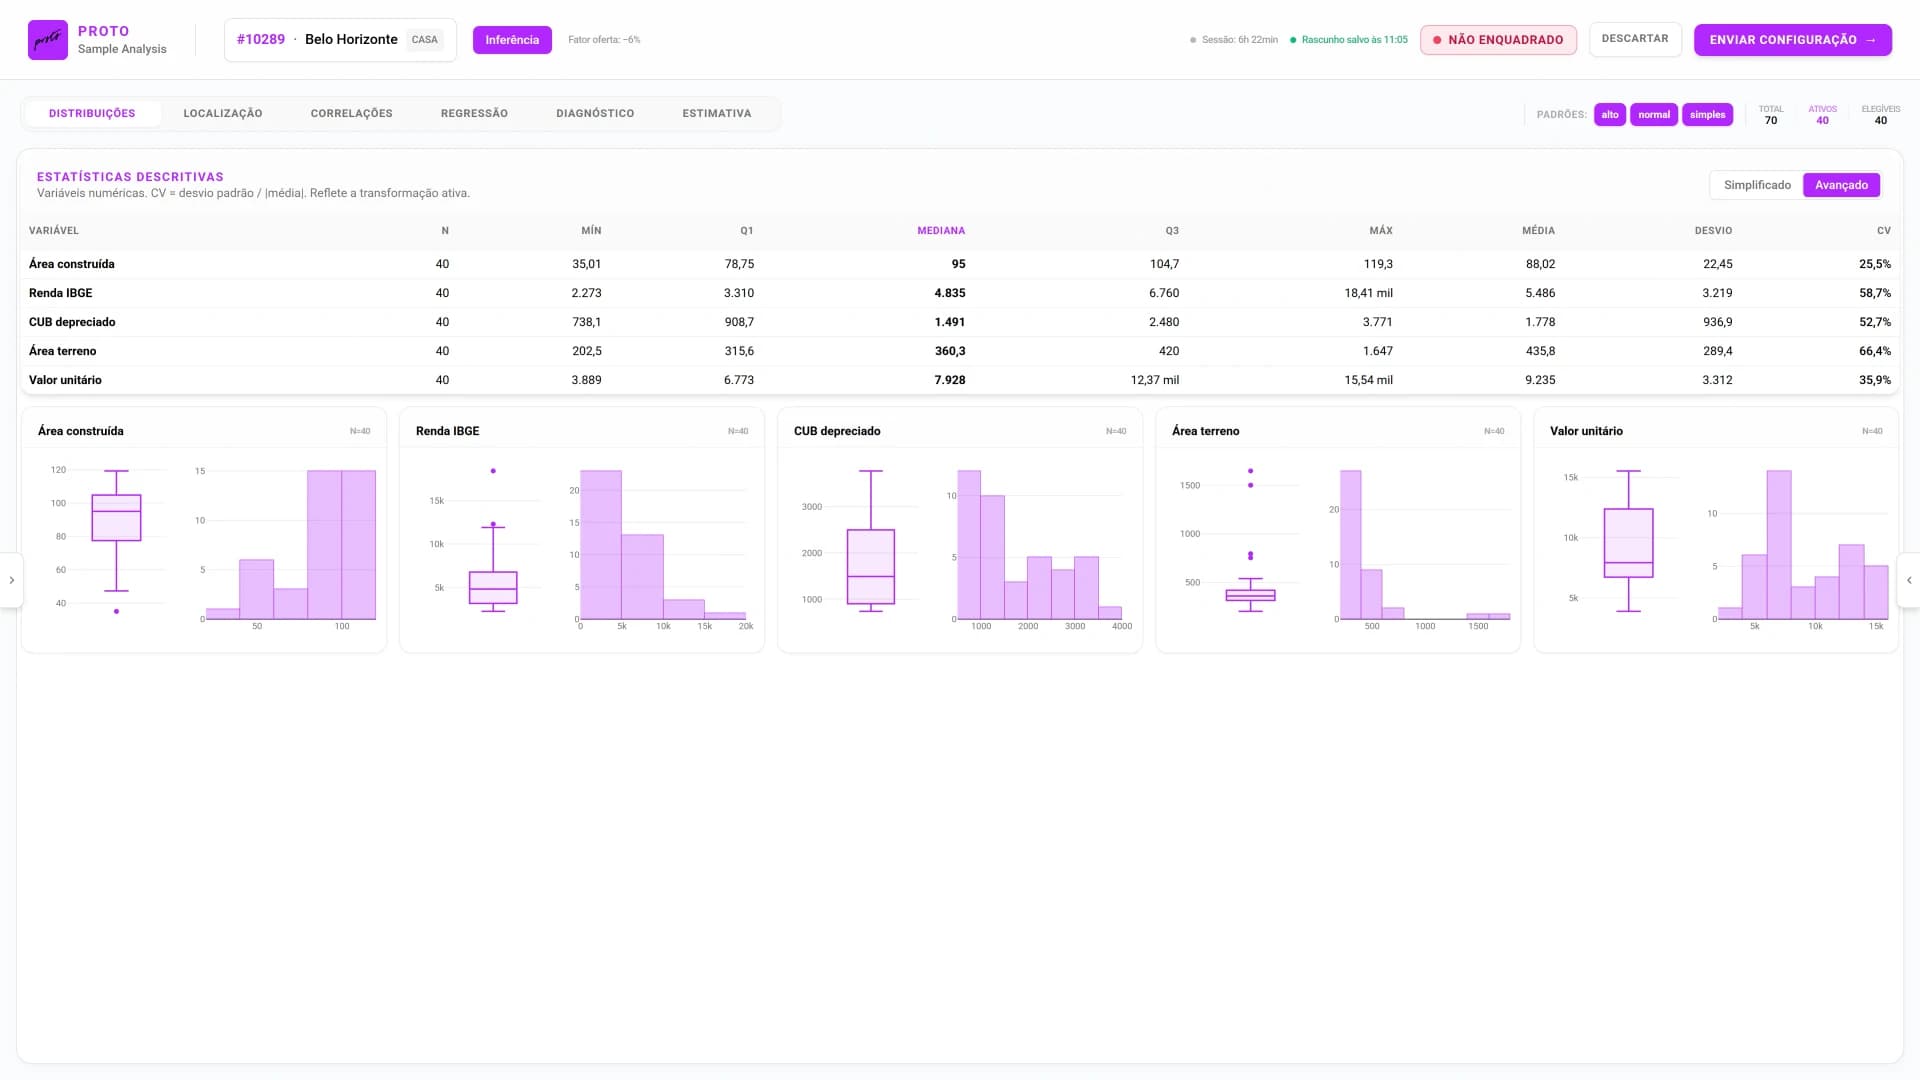Switch to the Localização tab
The width and height of the screenshot is (1920, 1080).
click(223, 113)
